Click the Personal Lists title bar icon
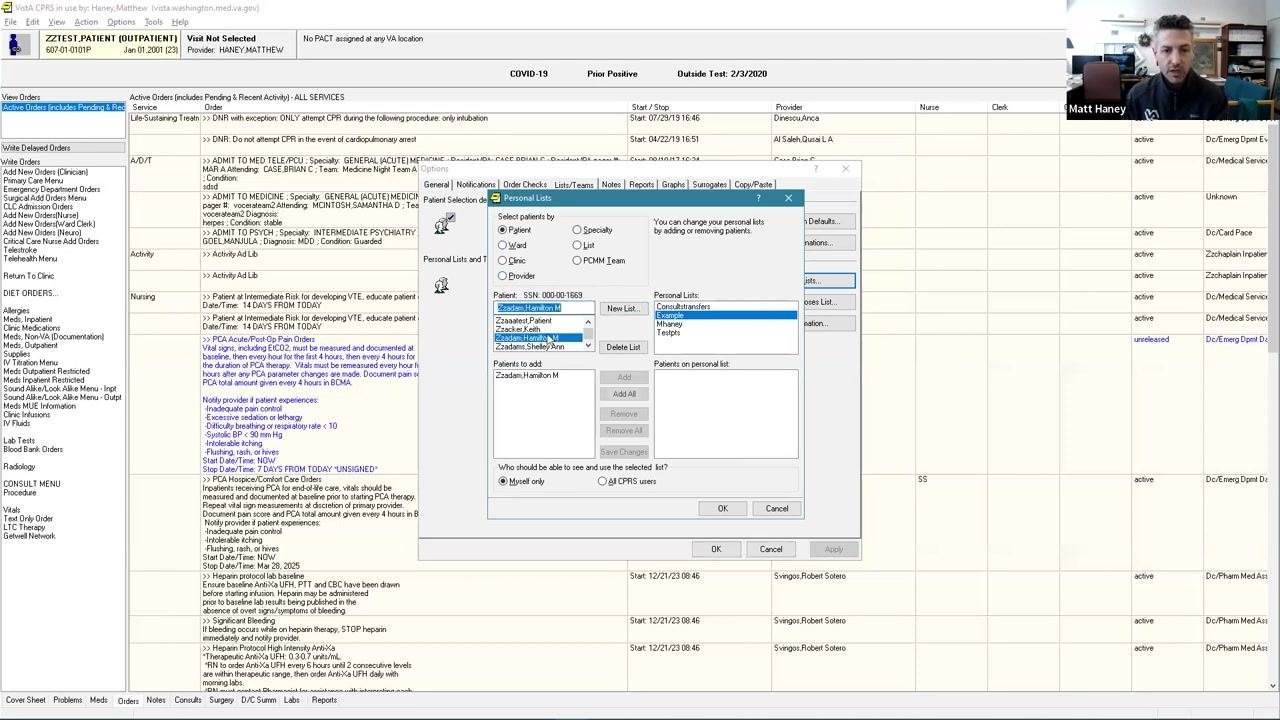The height and width of the screenshot is (720, 1280). [496, 198]
